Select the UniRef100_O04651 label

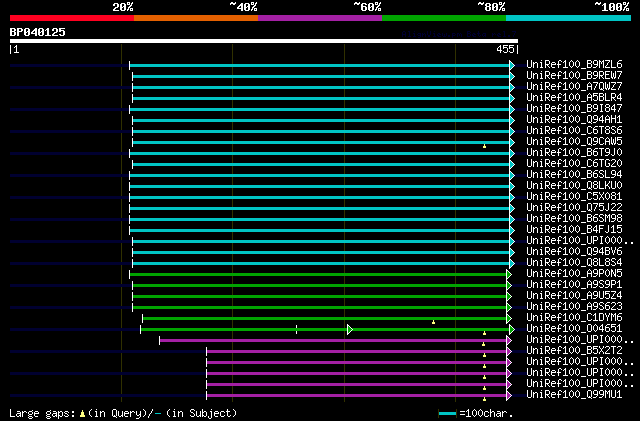(574, 329)
